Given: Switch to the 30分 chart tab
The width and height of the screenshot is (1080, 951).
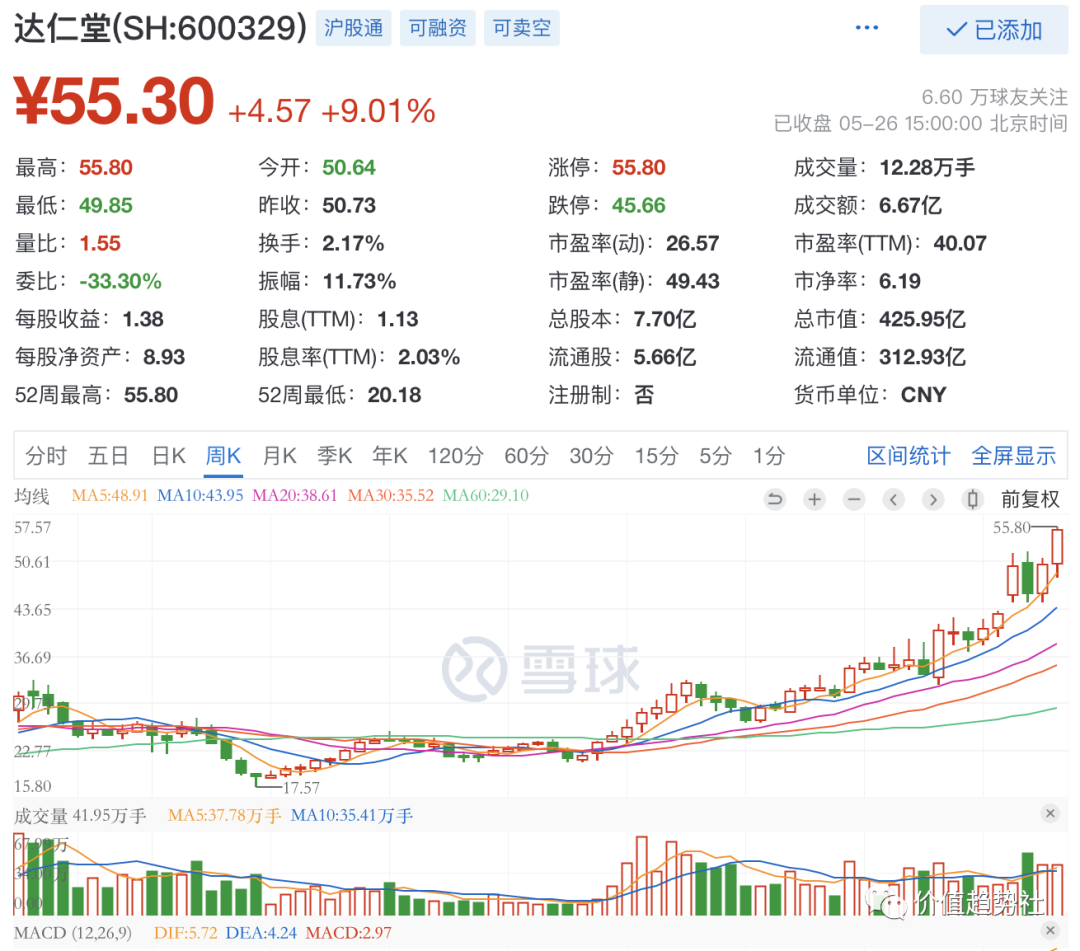Looking at the screenshot, I should click(x=591, y=456).
